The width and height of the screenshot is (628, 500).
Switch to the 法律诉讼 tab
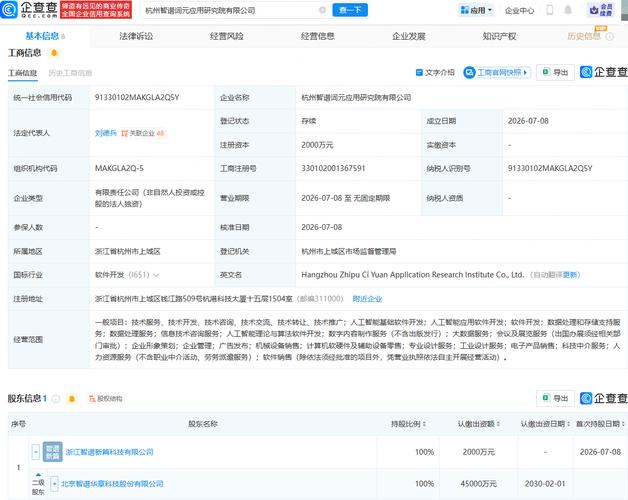136,36
